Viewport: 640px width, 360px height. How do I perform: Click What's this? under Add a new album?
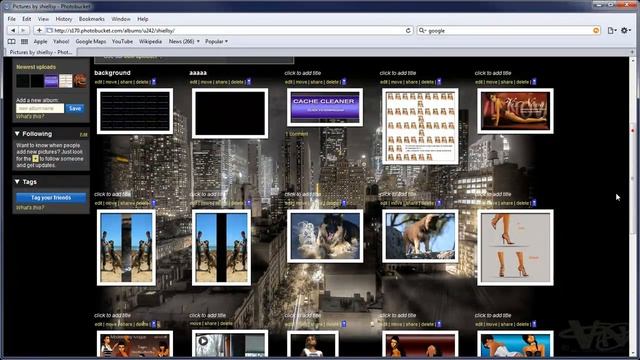tap(30, 117)
